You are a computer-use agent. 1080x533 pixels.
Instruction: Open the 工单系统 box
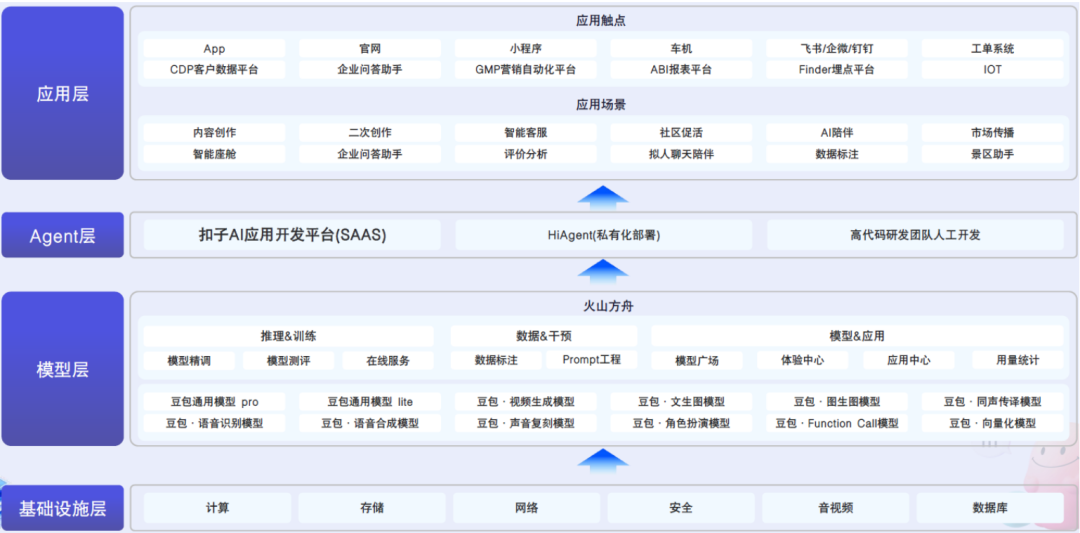993,48
